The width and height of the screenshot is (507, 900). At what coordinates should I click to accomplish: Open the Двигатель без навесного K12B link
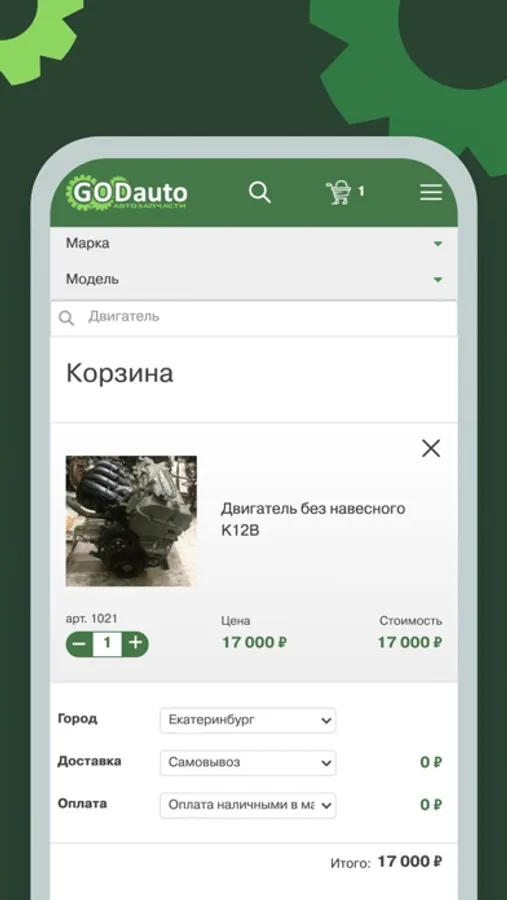[x=313, y=519]
